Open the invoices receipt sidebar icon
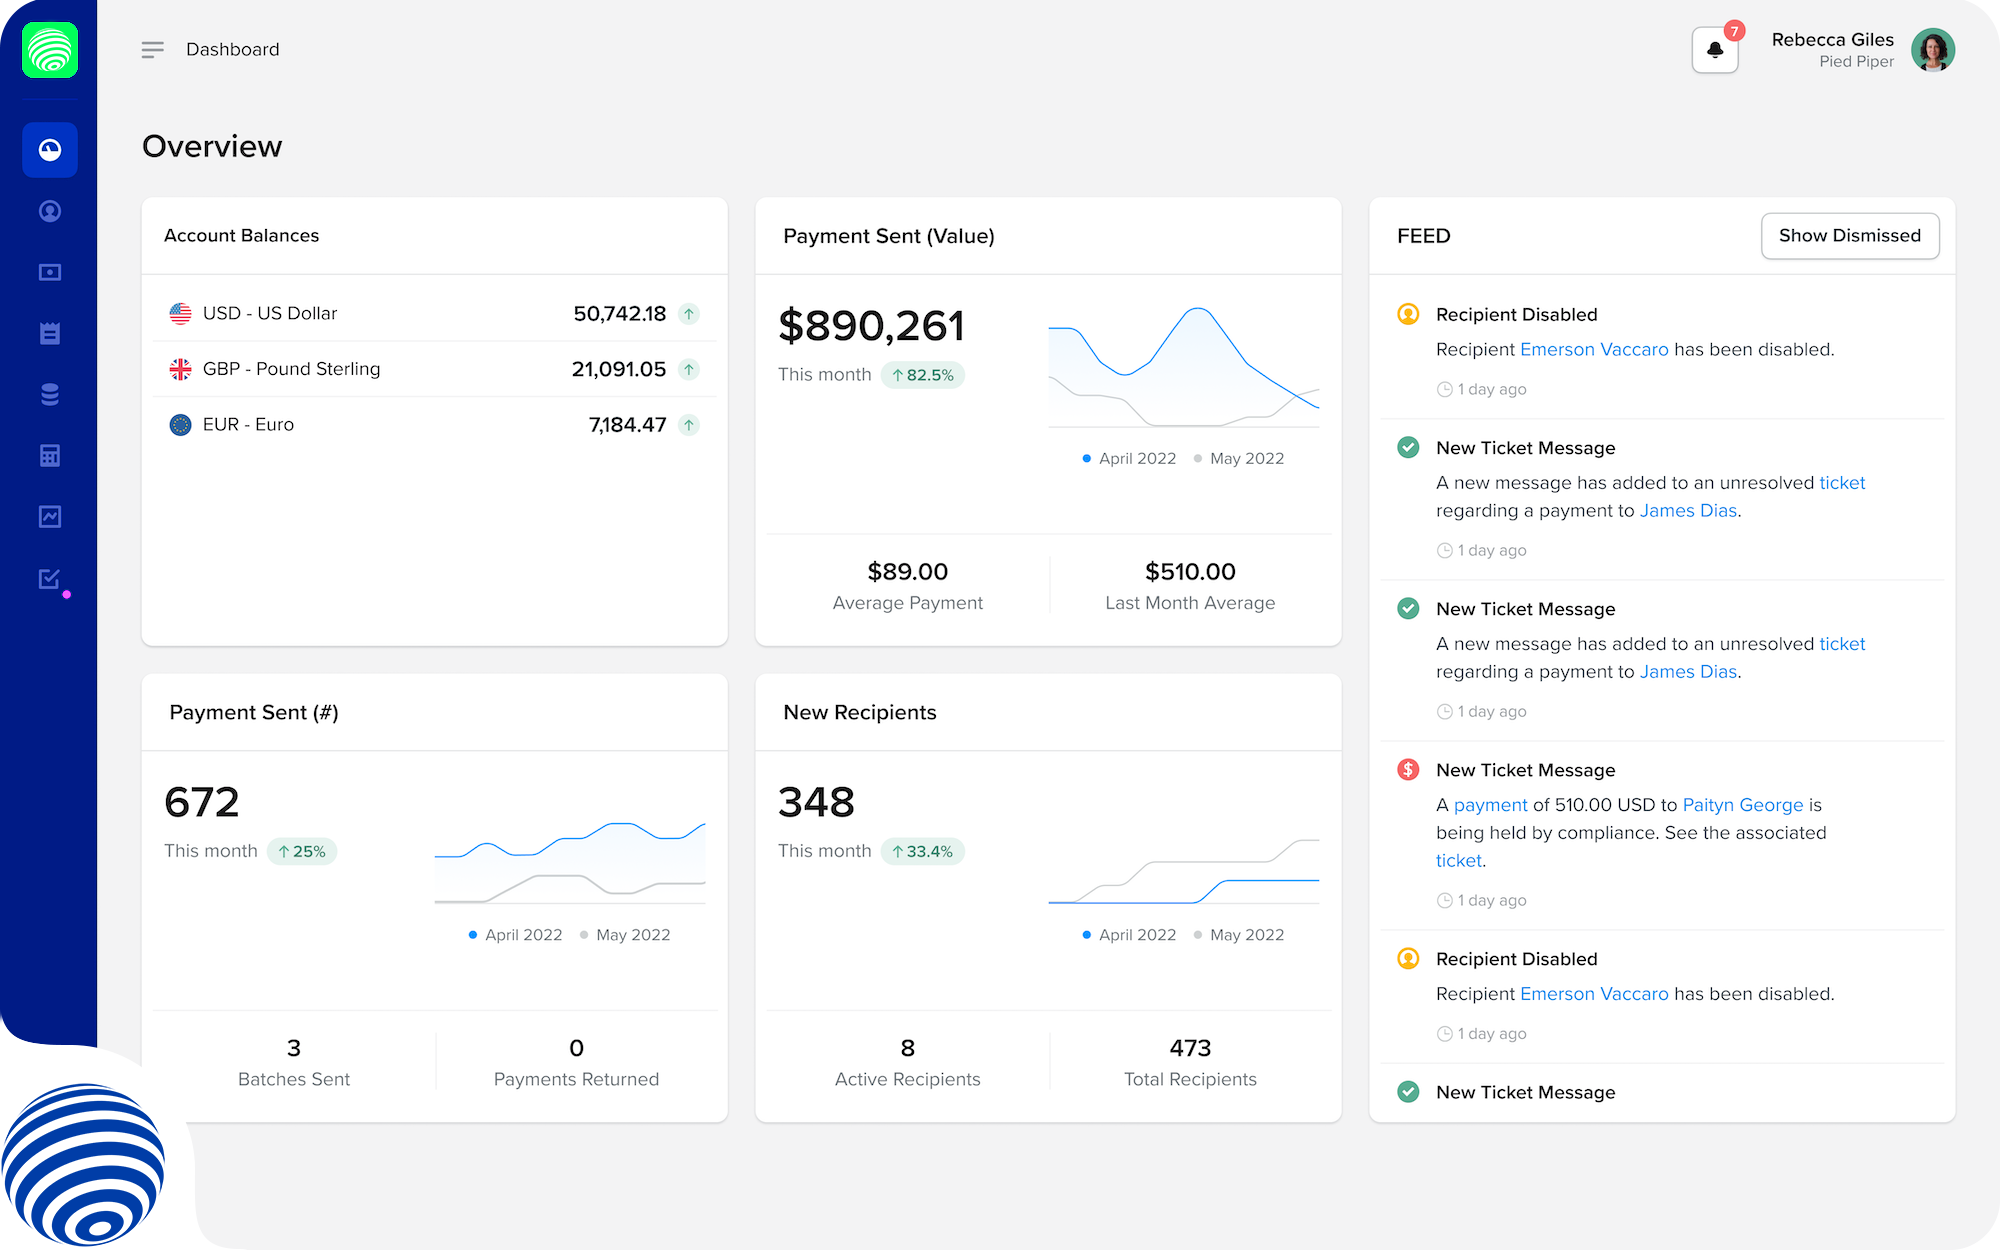The width and height of the screenshot is (2000, 1250). (x=50, y=333)
